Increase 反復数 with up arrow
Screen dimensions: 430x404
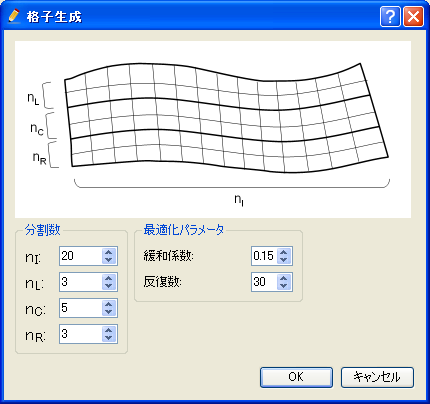click(284, 278)
